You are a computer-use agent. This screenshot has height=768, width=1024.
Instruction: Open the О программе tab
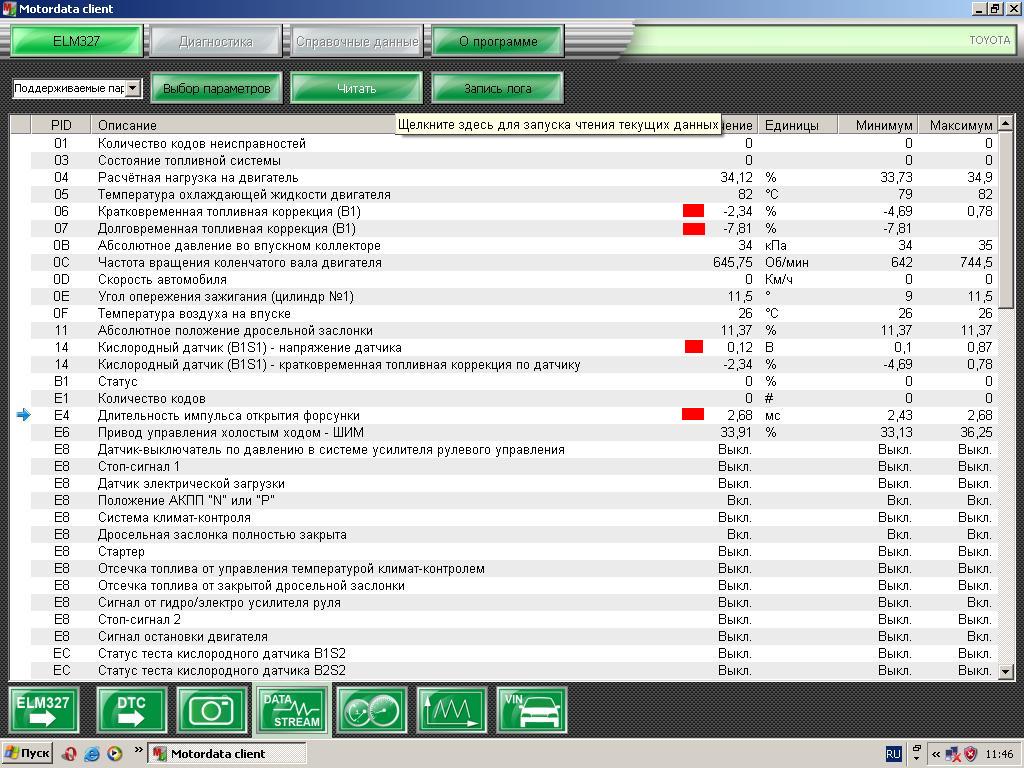point(498,41)
